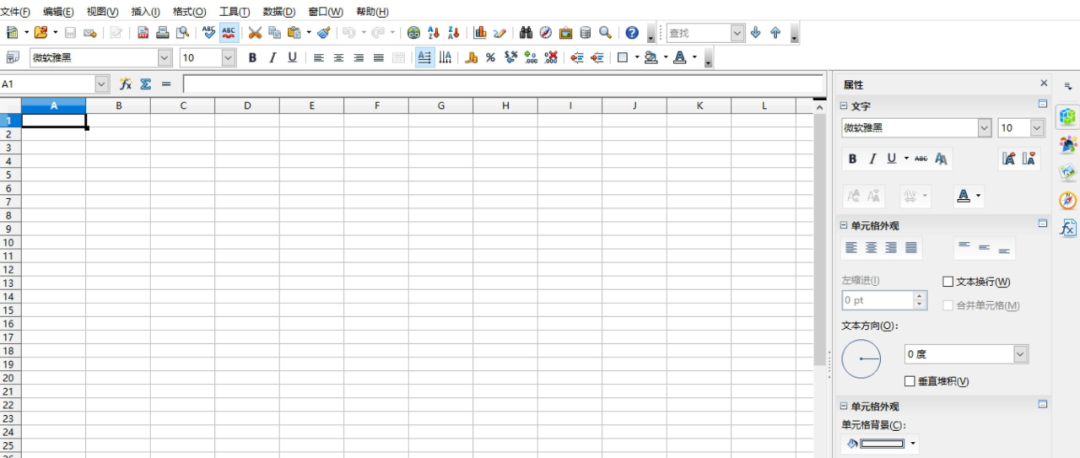The image size is (1080, 458).
Task: Toggle automatic spell checking
Action: 229,32
